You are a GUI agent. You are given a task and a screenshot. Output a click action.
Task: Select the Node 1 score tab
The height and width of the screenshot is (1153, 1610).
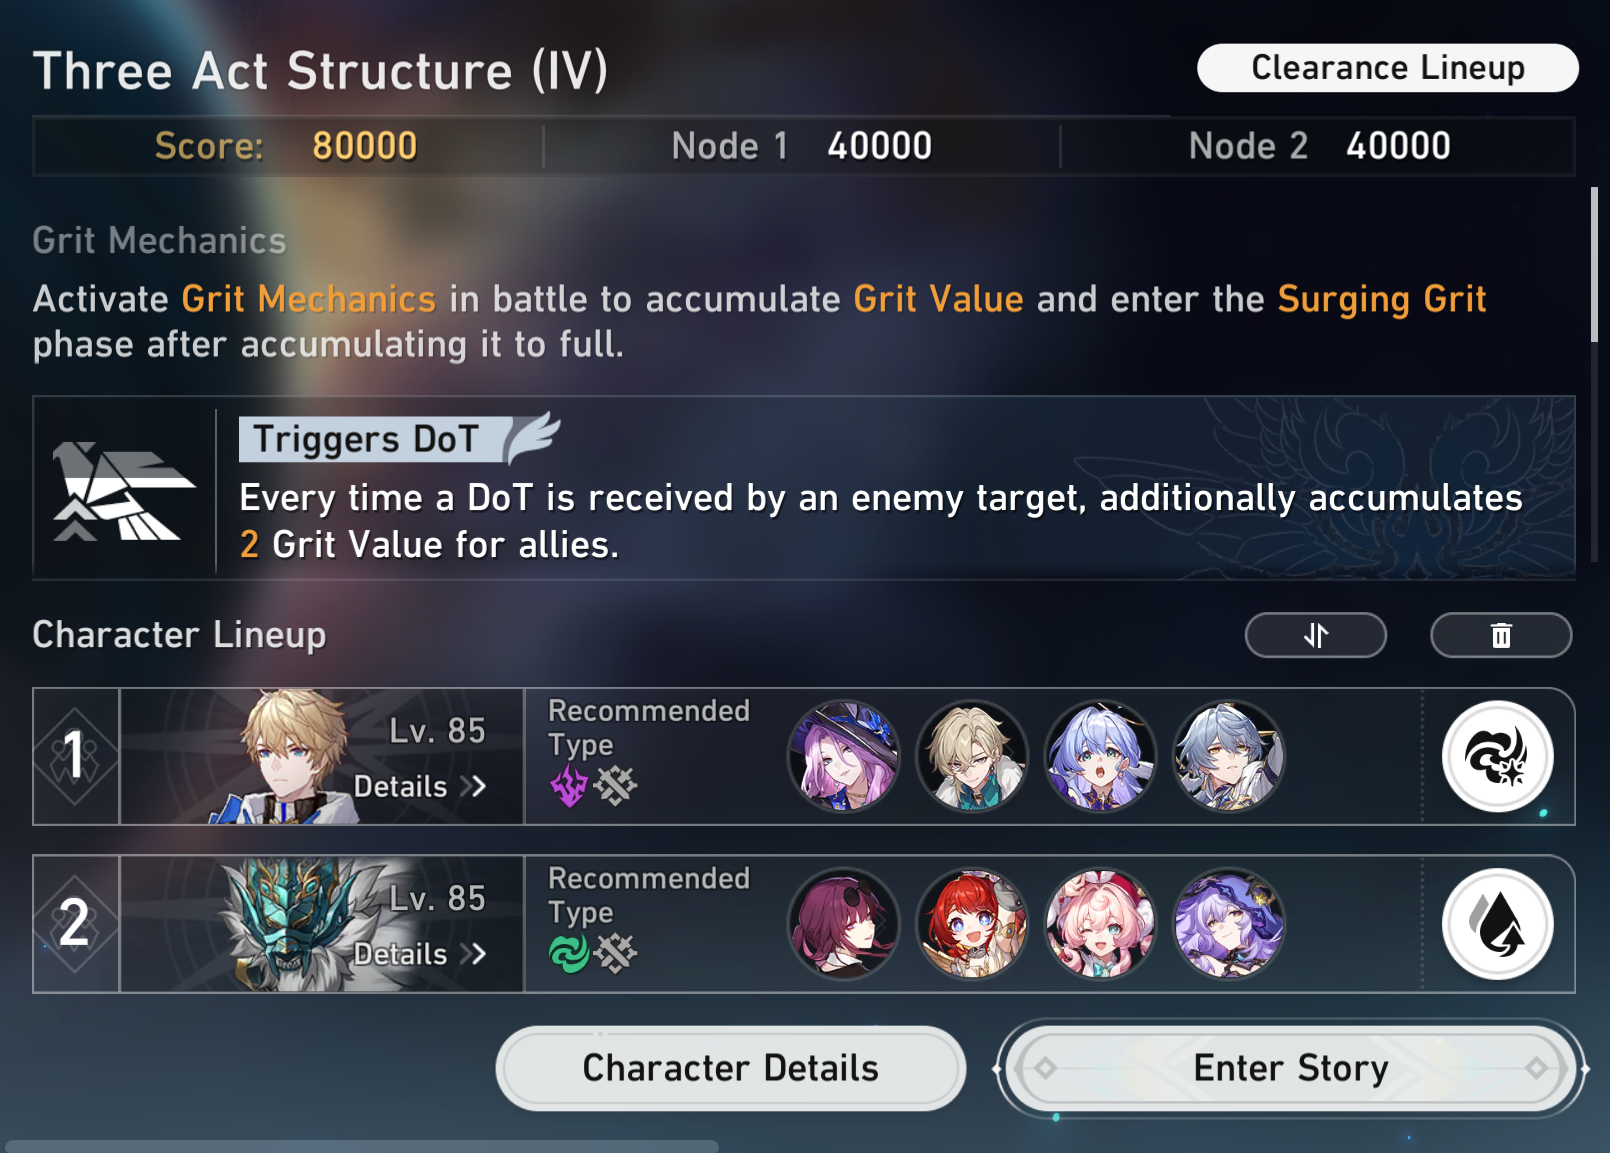pyautogui.click(x=801, y=146)
